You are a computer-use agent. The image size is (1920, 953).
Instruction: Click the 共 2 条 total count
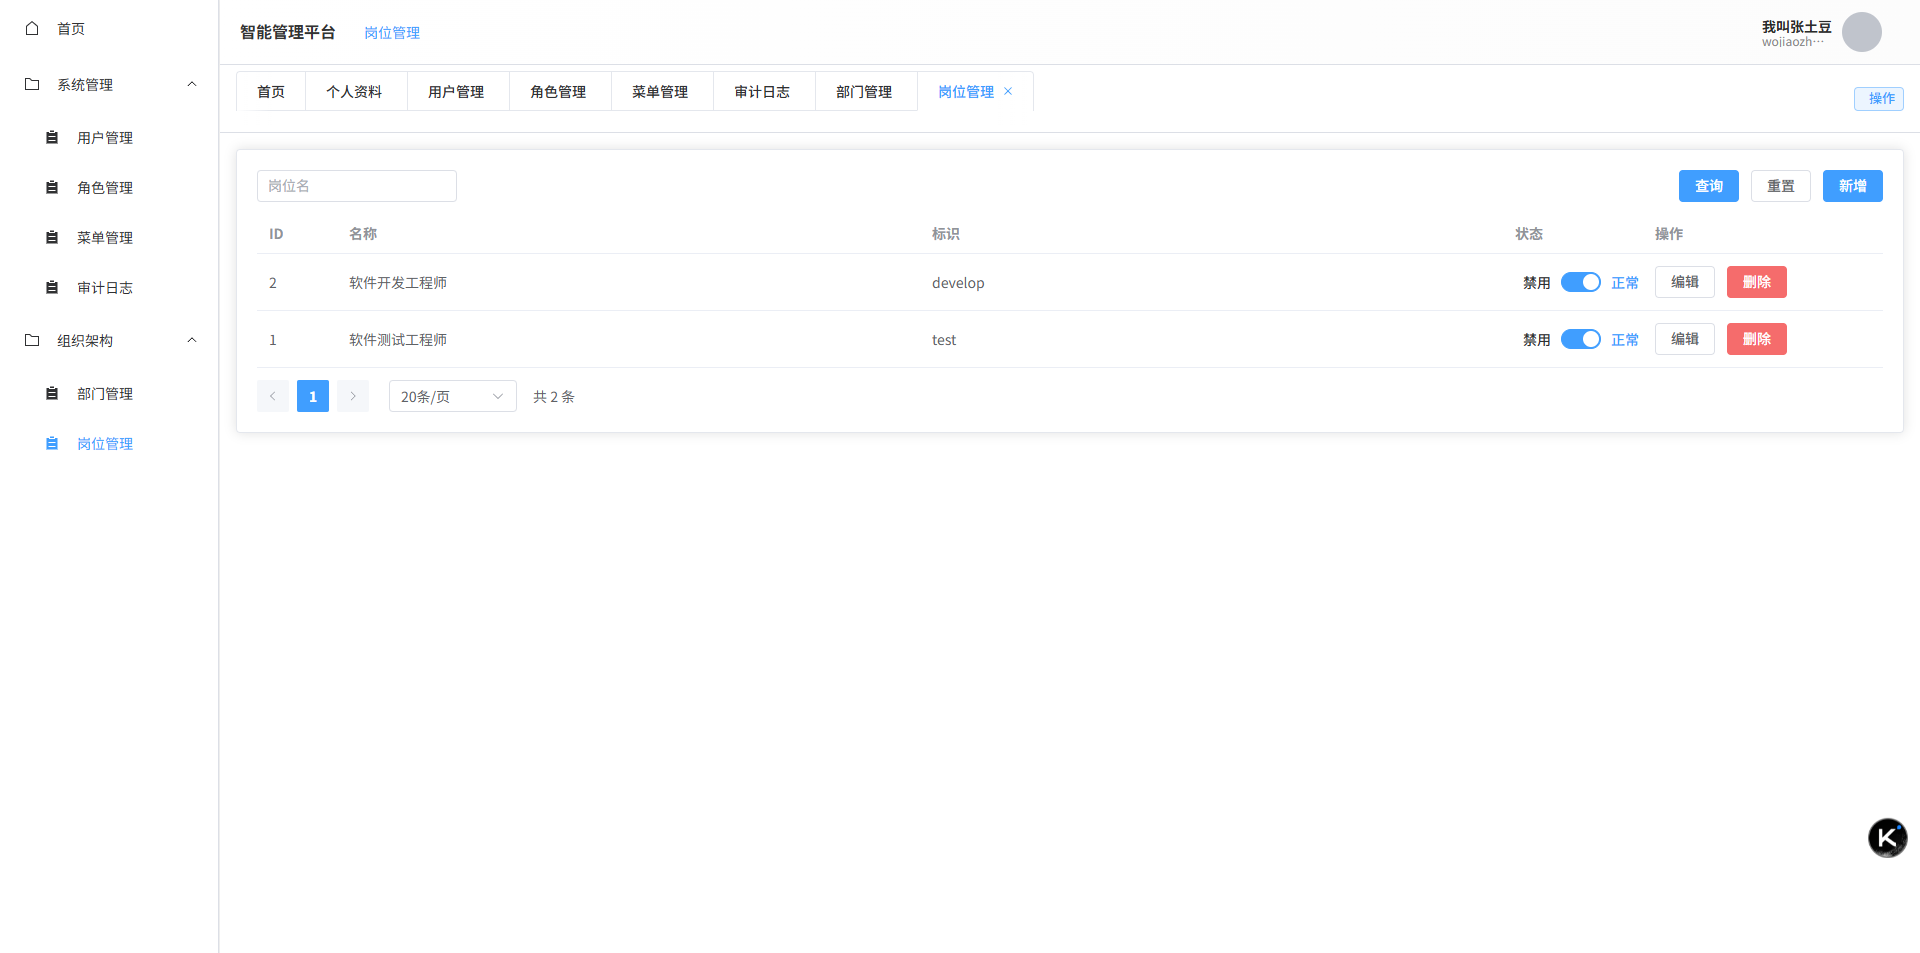pyautogui.click(x=554, y=396)
